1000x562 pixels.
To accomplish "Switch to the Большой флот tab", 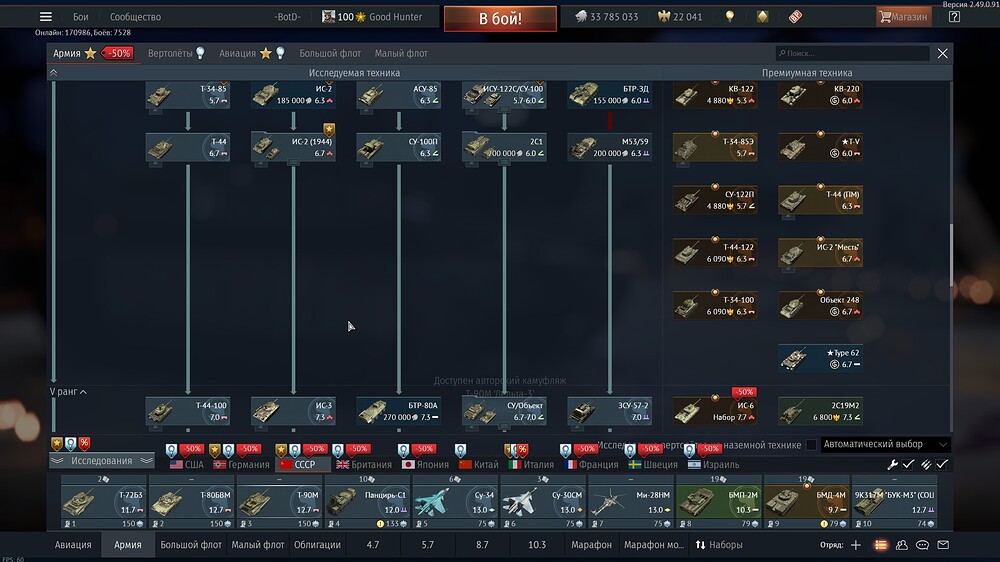I will (331, 53).
